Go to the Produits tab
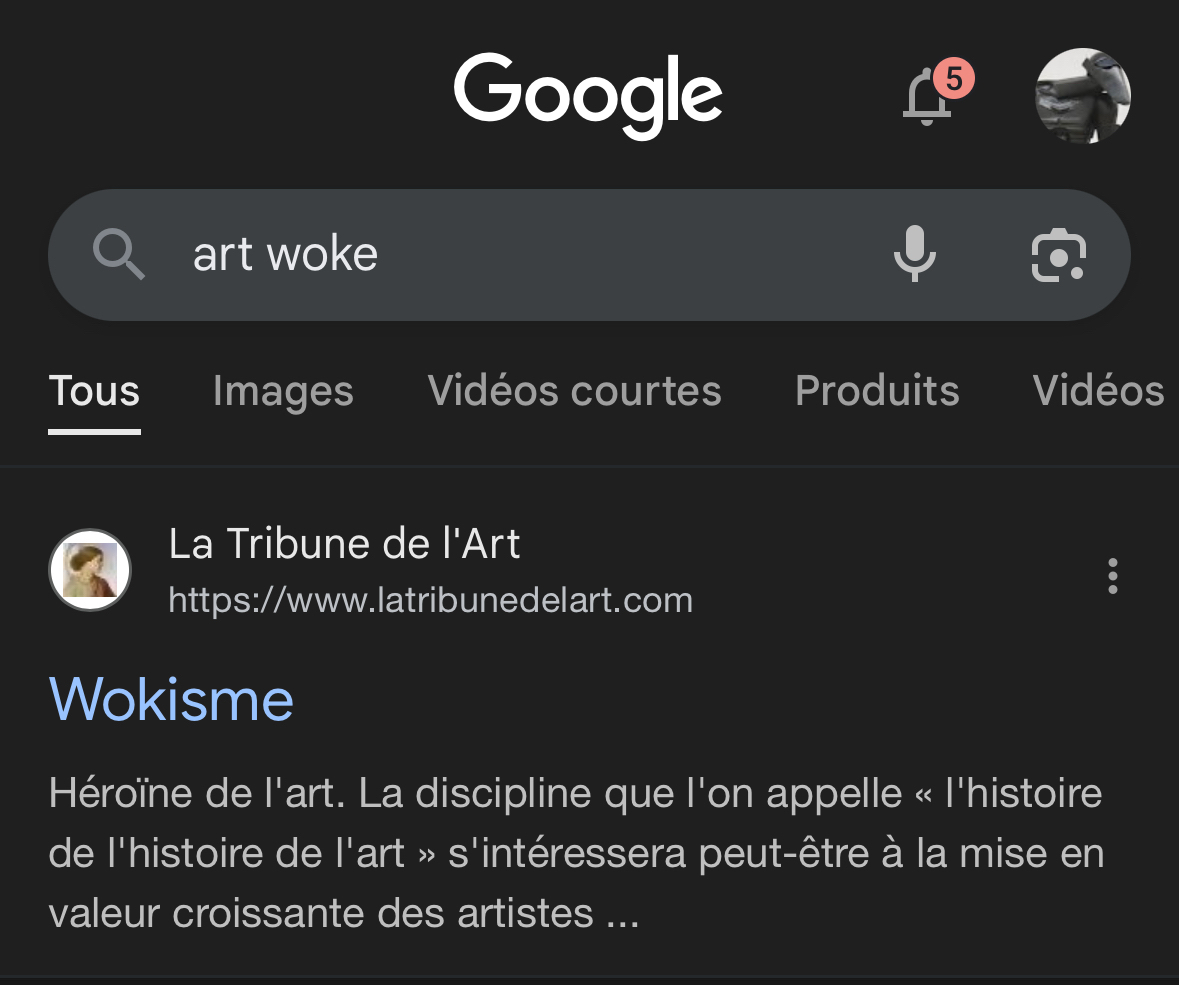Viewport: 1179px width, 985px height. (877, 391)
